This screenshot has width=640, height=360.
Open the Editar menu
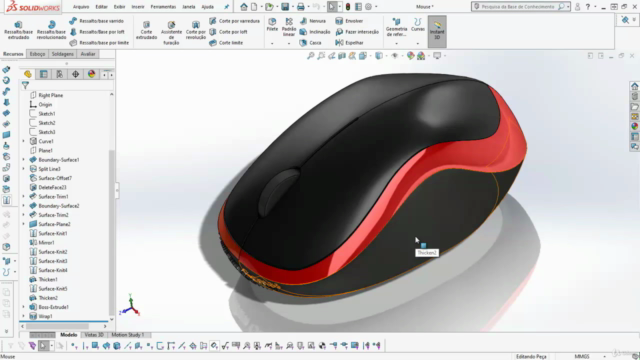pos(101,7)
